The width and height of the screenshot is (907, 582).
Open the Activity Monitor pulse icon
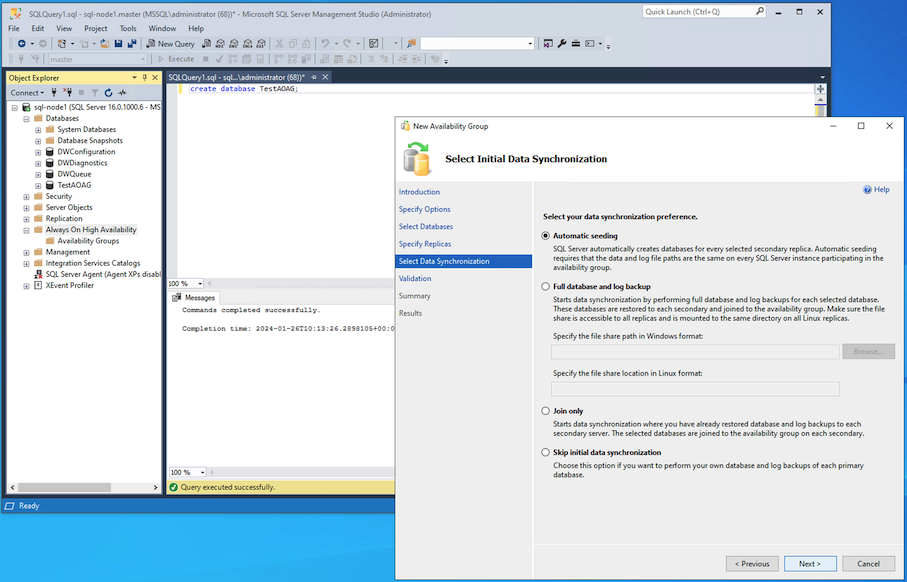(122, 93)
